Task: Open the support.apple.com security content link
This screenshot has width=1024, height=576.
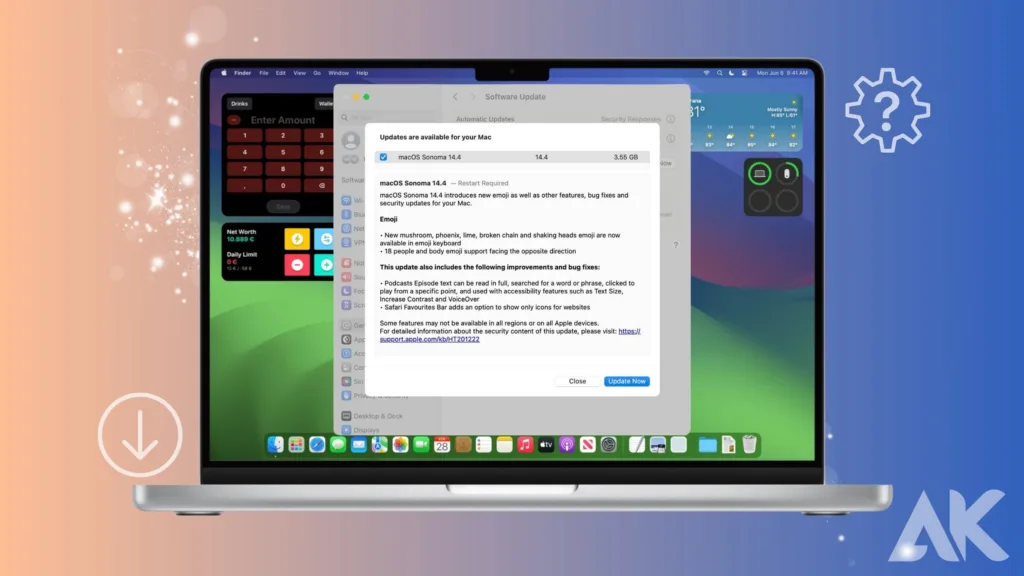Action: pos(509,335)
